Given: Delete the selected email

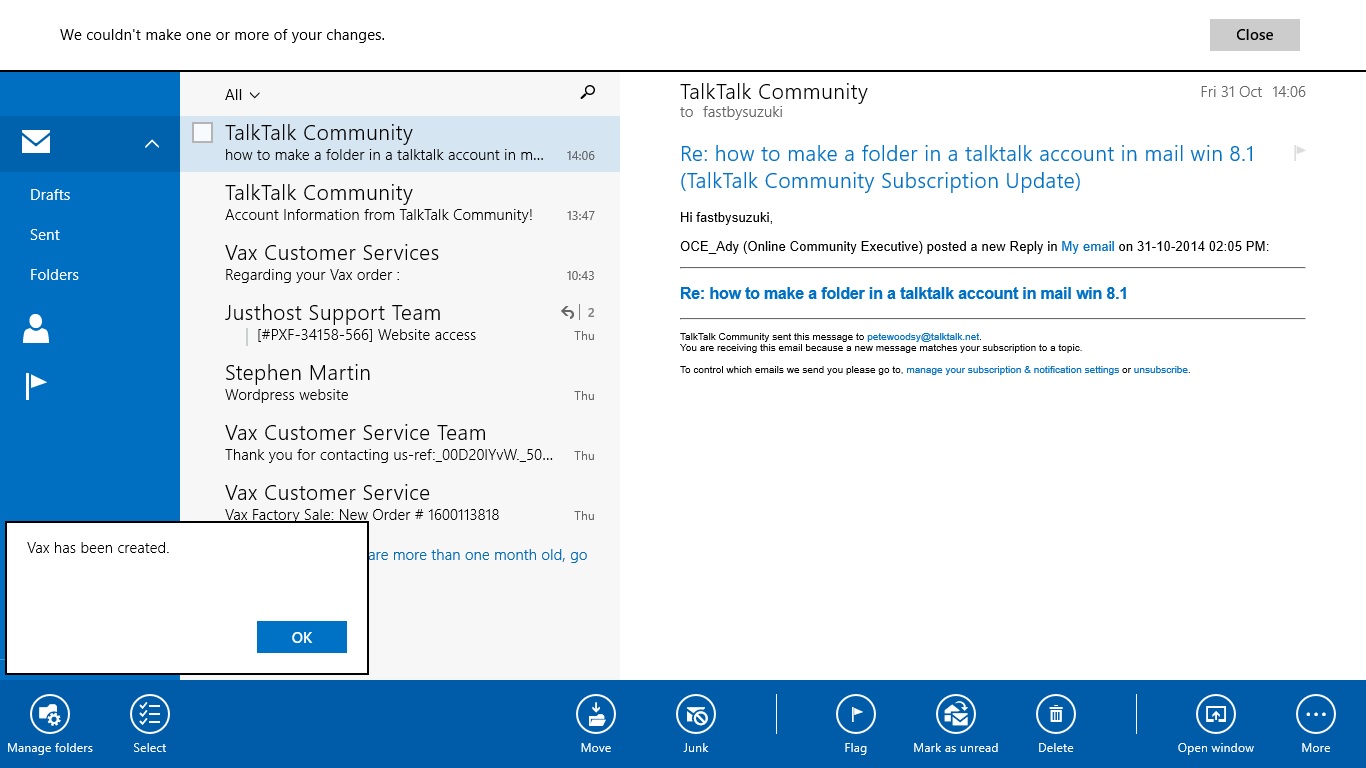Looking at the screenshot, I should pos(1056,714).
